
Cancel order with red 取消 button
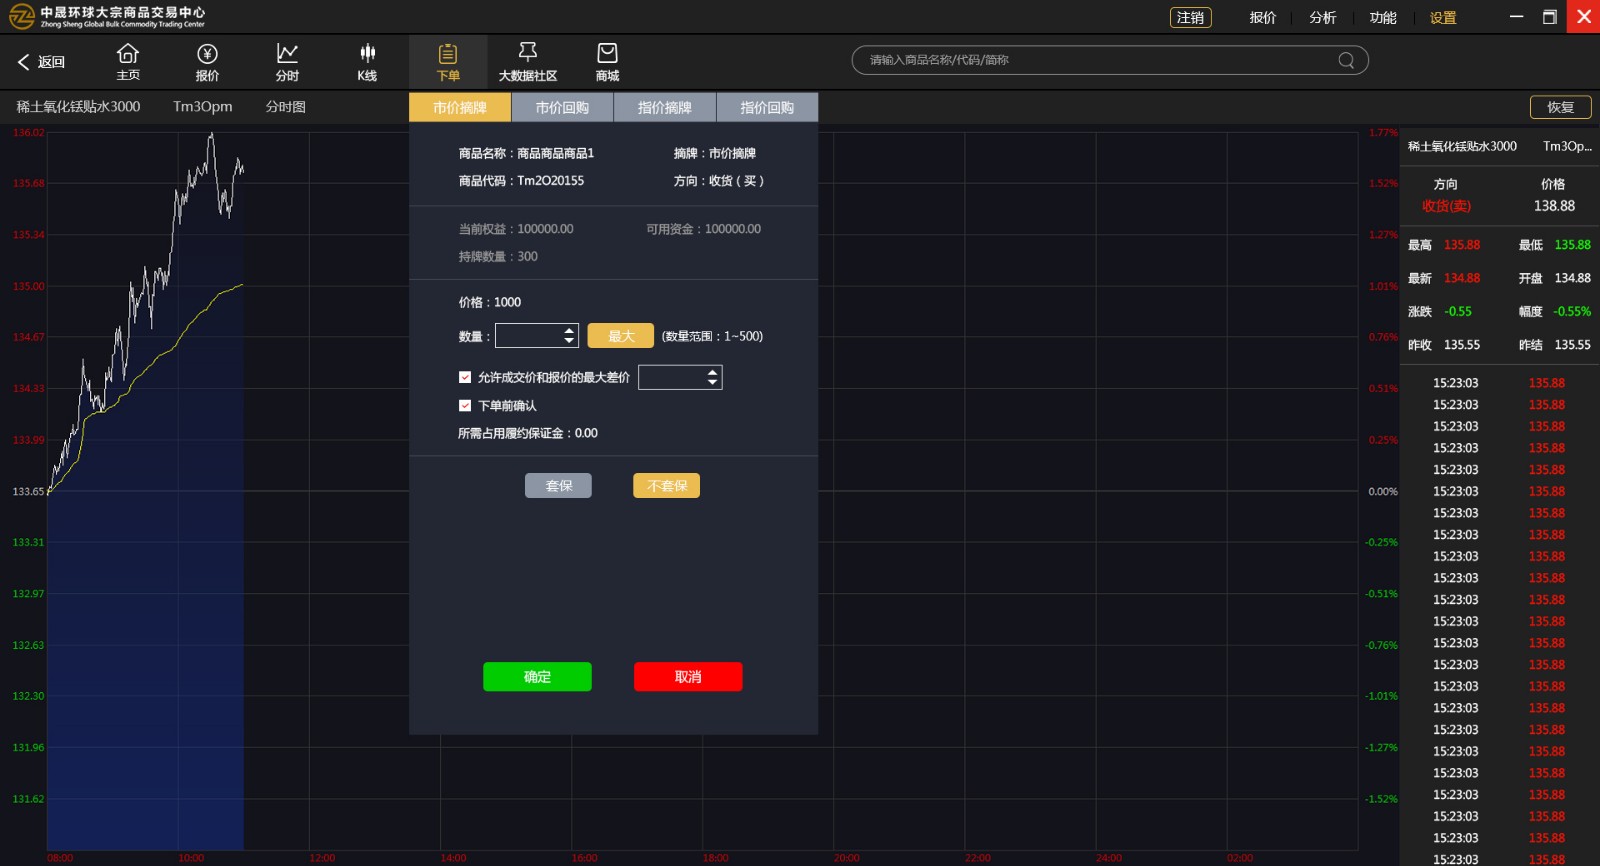click(x=688, y=677)
